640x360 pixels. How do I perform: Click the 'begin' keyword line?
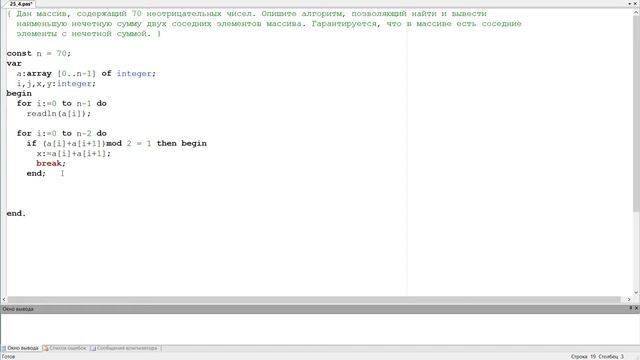[19, 93]
